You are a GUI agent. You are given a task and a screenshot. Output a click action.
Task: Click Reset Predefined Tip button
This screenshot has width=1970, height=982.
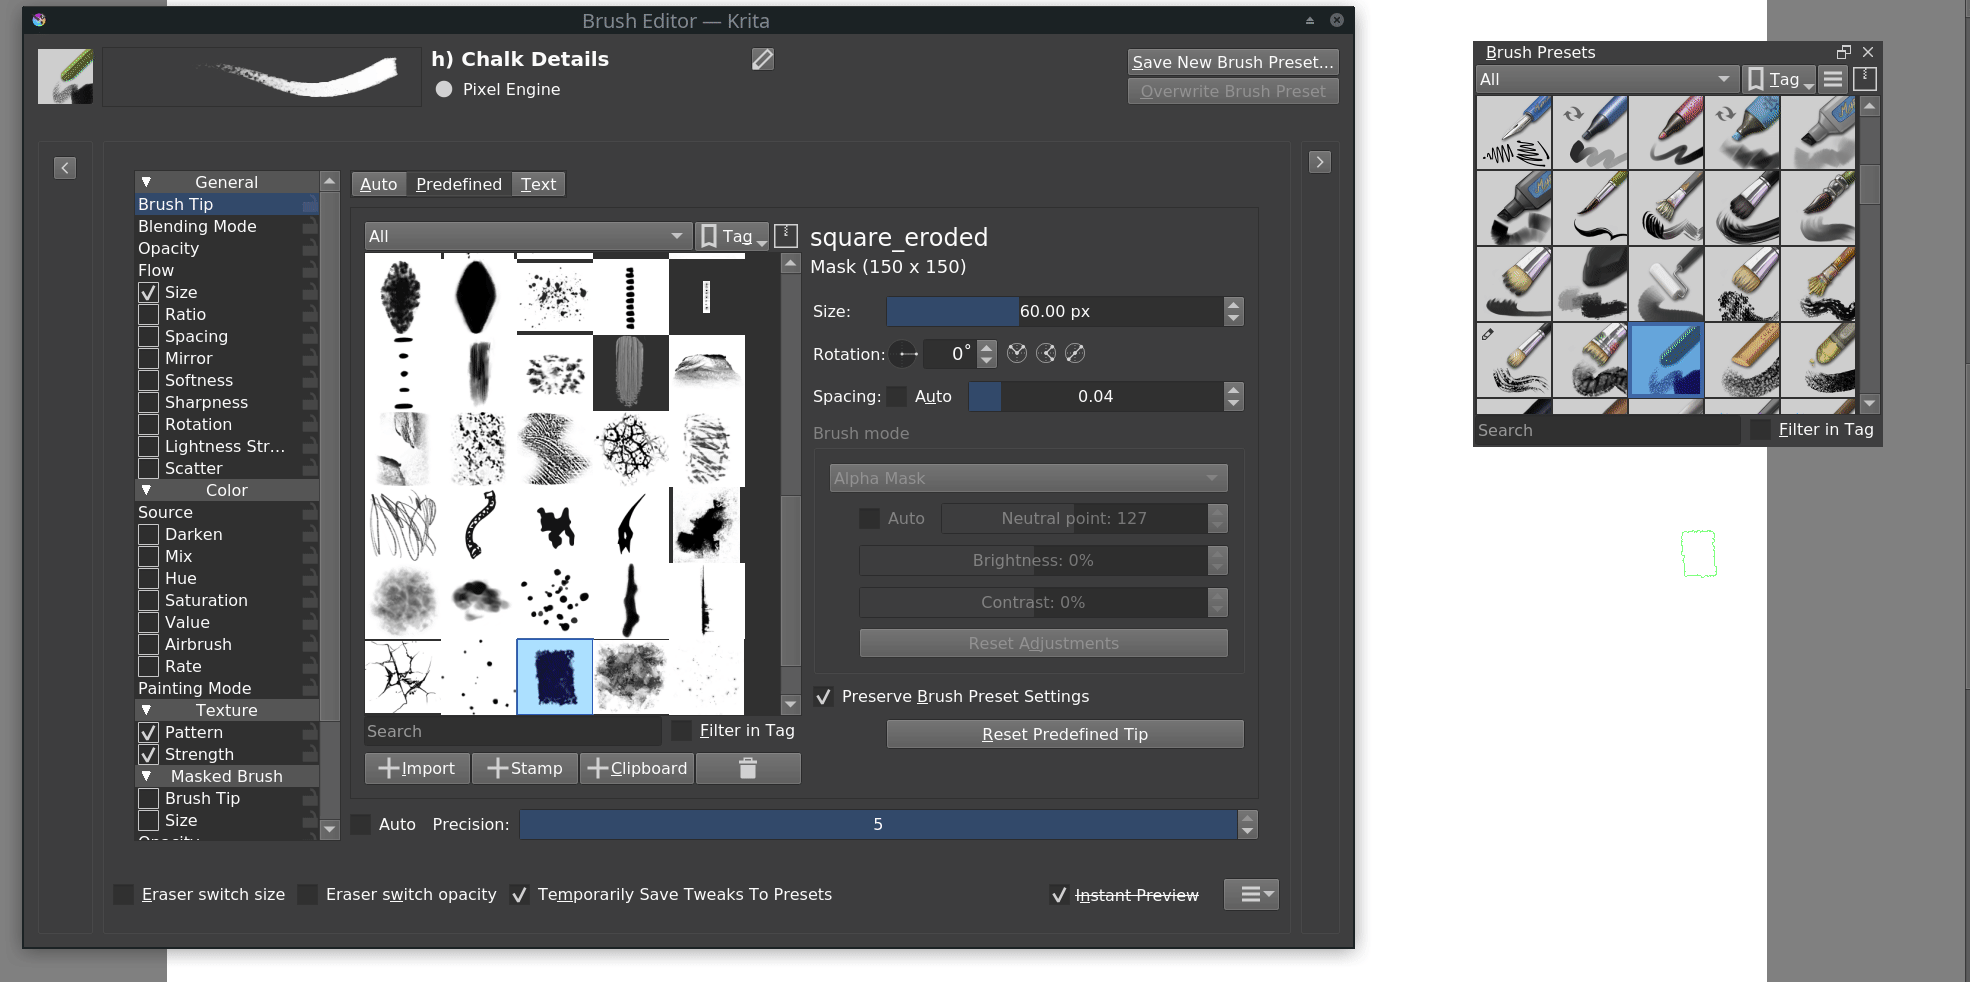[1064, 734]
